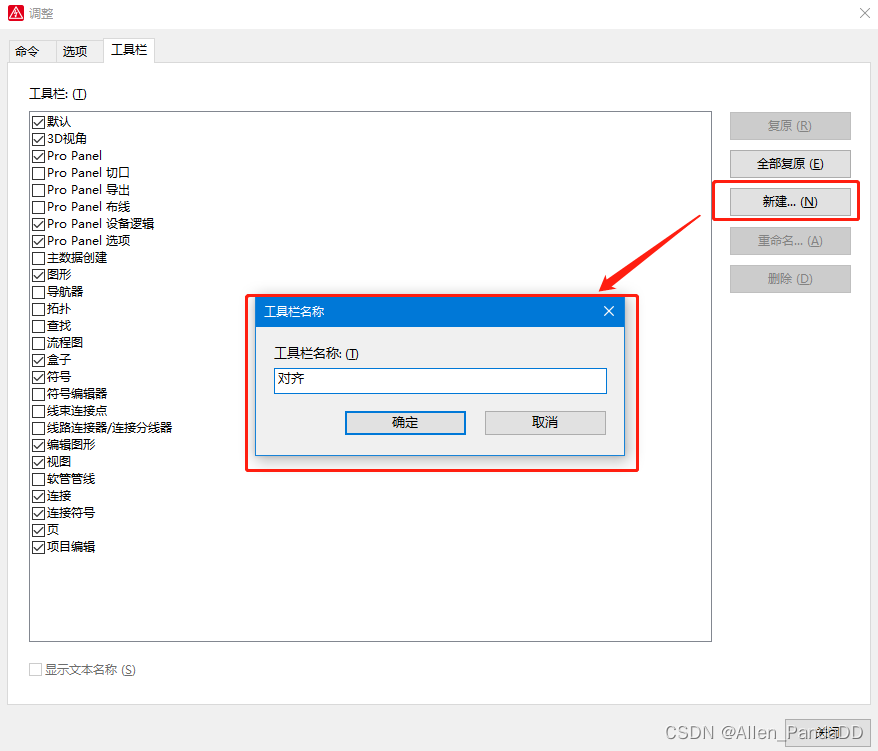Viewport: 878px width, 751px height.
Task: Uncheck the 视图 checkbox
Action: [x=39, y=462]
